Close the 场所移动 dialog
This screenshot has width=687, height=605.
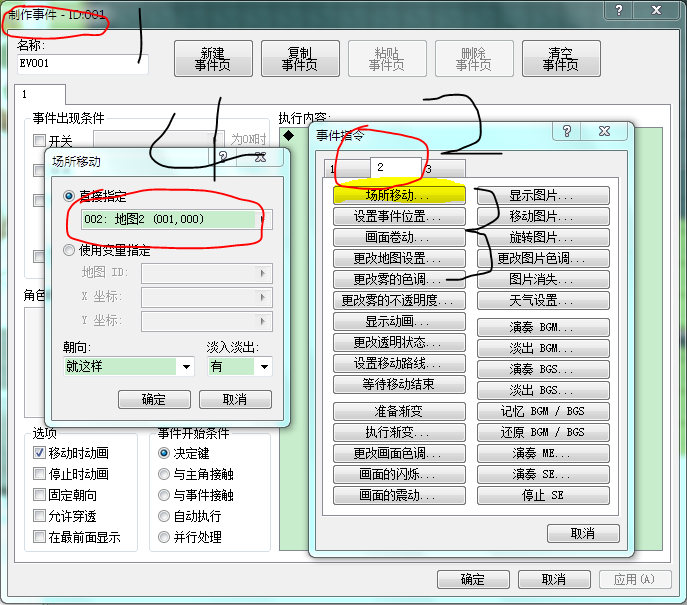coord(261,156)
